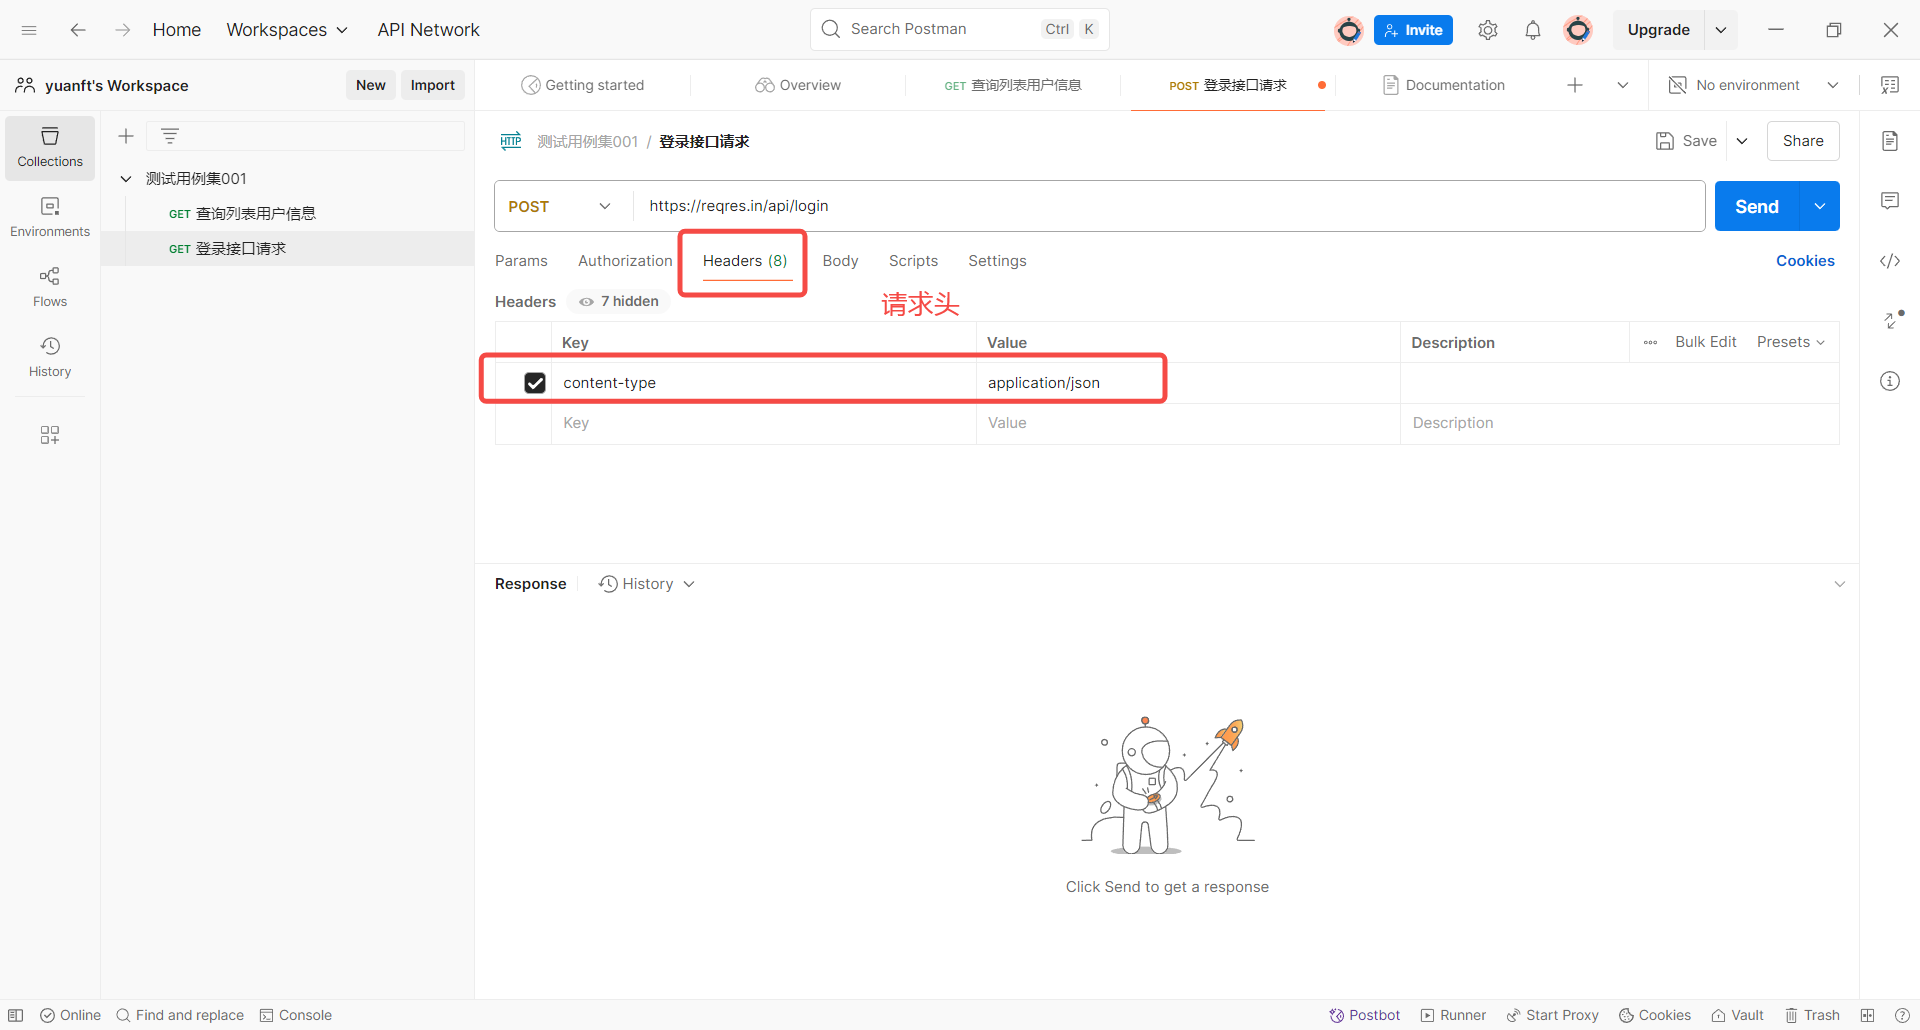Click the request URL input field

pyautogui.click(x=1168, y=206)
